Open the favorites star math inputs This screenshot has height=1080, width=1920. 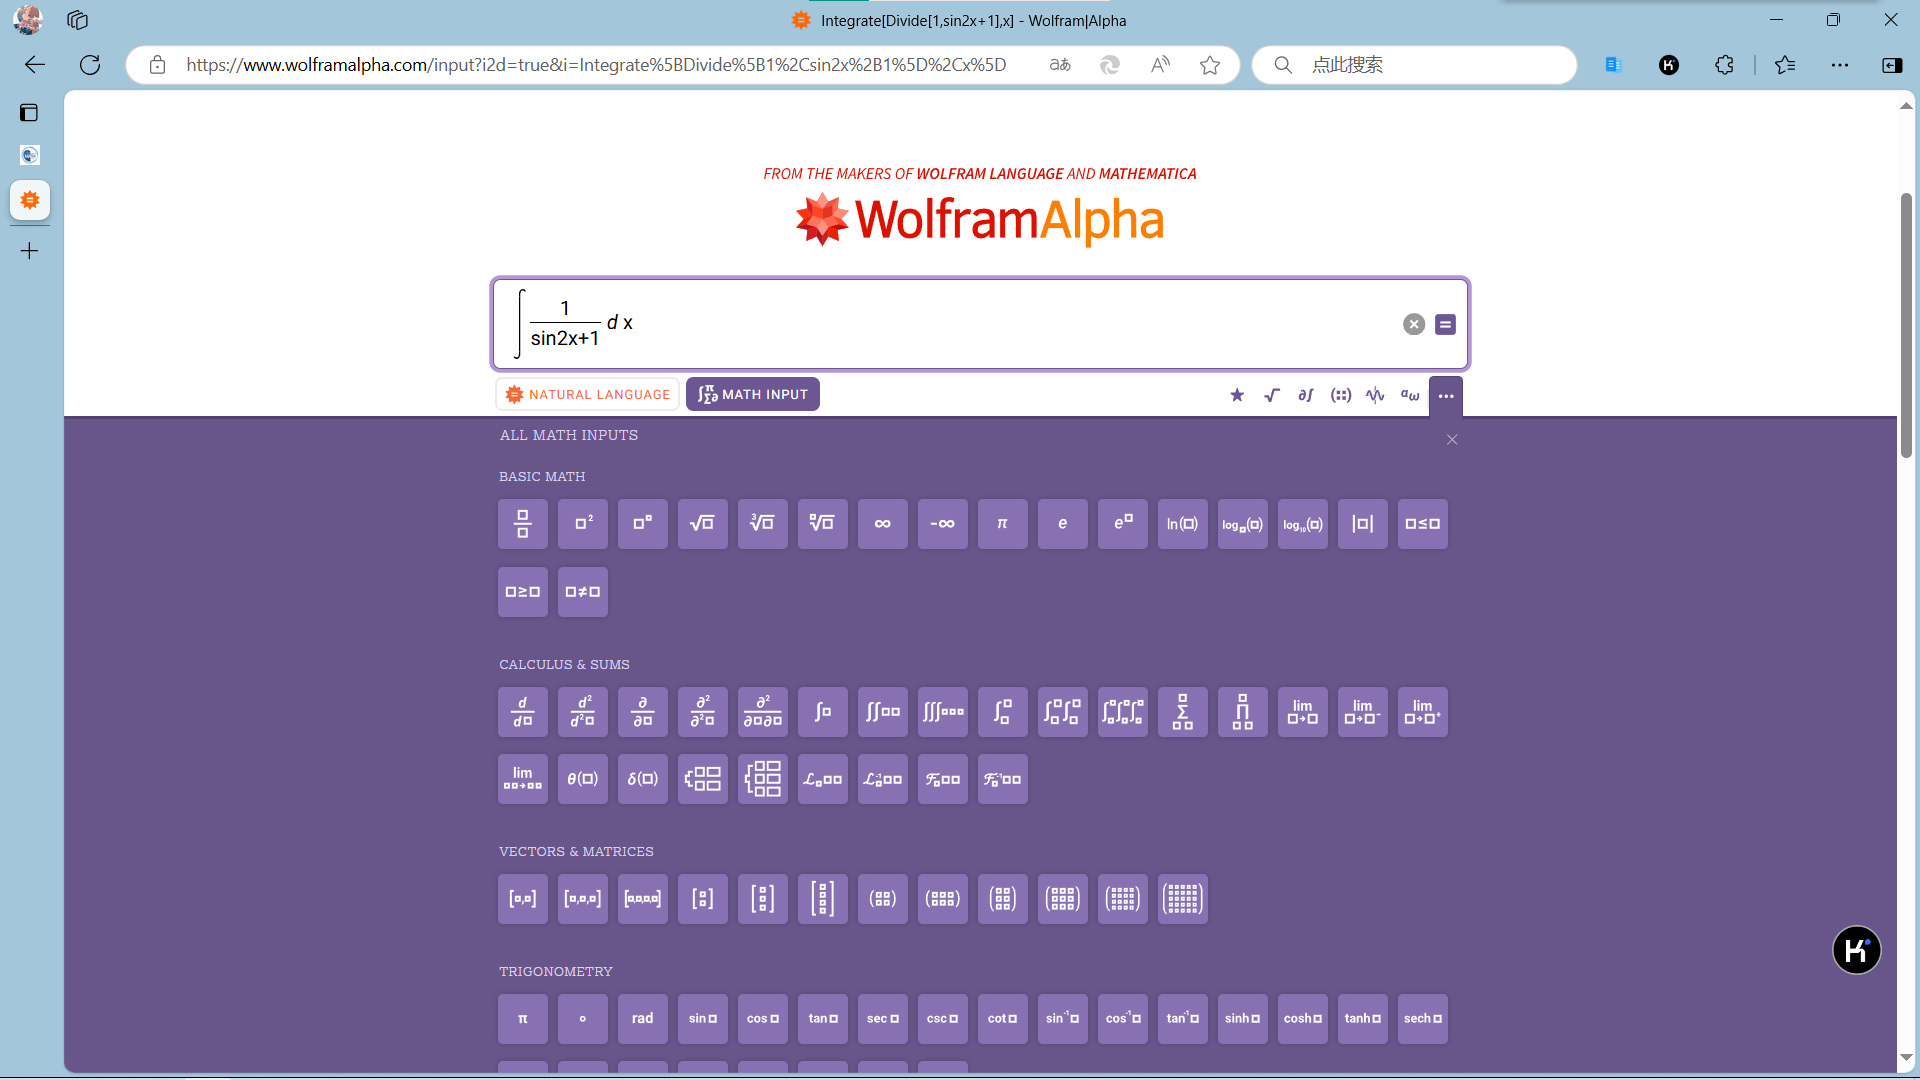coord(1237,395)
